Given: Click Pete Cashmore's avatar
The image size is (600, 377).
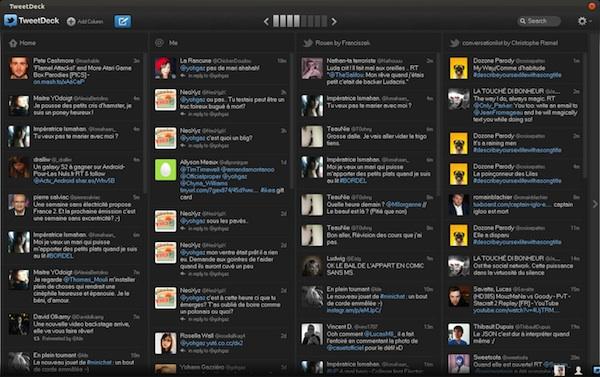Looking at the screenshot, I should coord(19,68).
